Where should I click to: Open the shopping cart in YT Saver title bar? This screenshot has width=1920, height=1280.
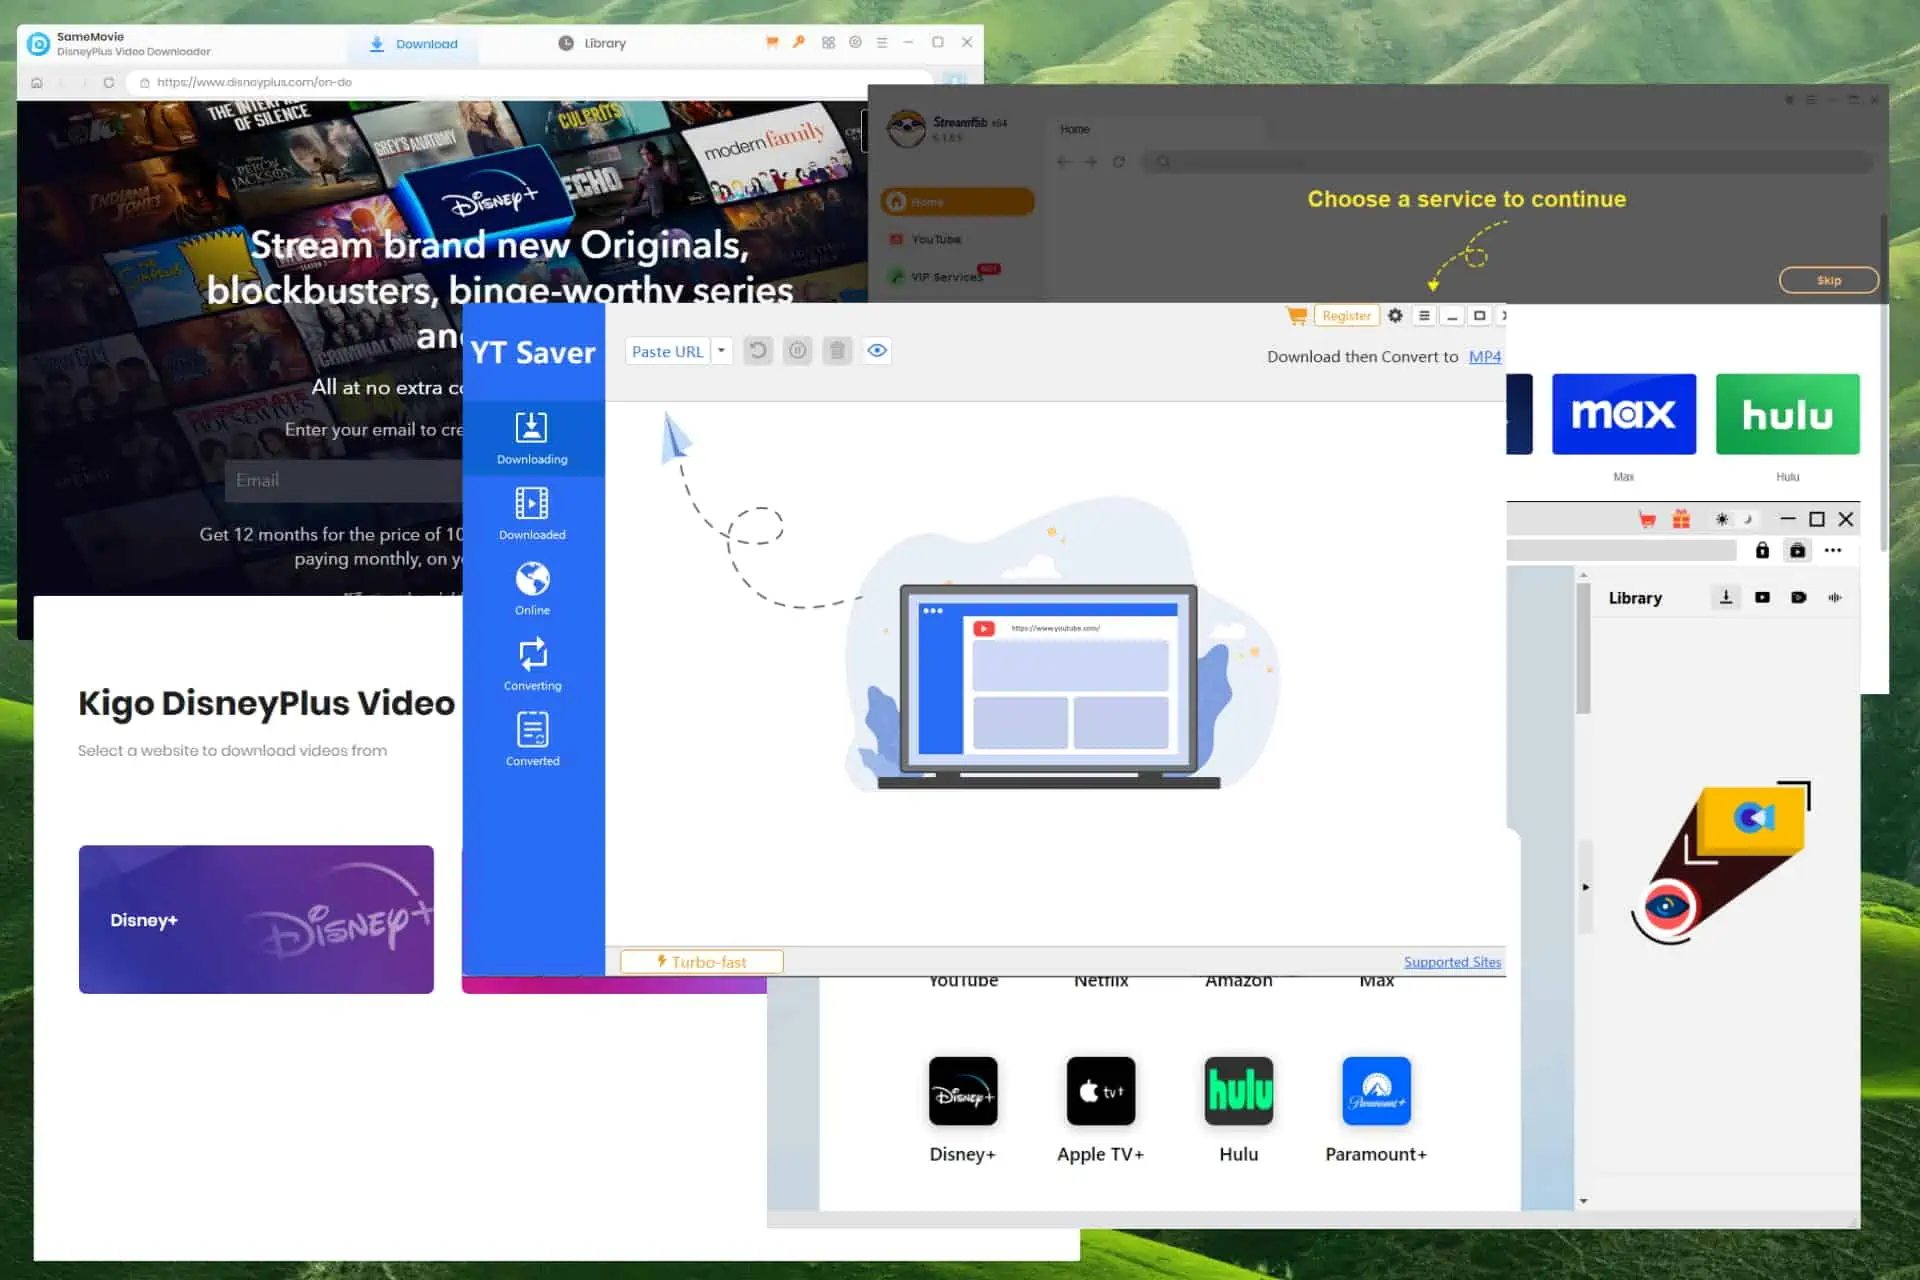[1297, 316]
